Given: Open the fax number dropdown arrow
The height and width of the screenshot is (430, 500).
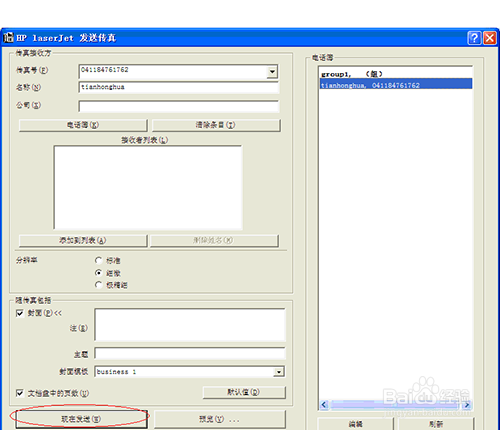Looking at the screenshot, I should [272, 71].
